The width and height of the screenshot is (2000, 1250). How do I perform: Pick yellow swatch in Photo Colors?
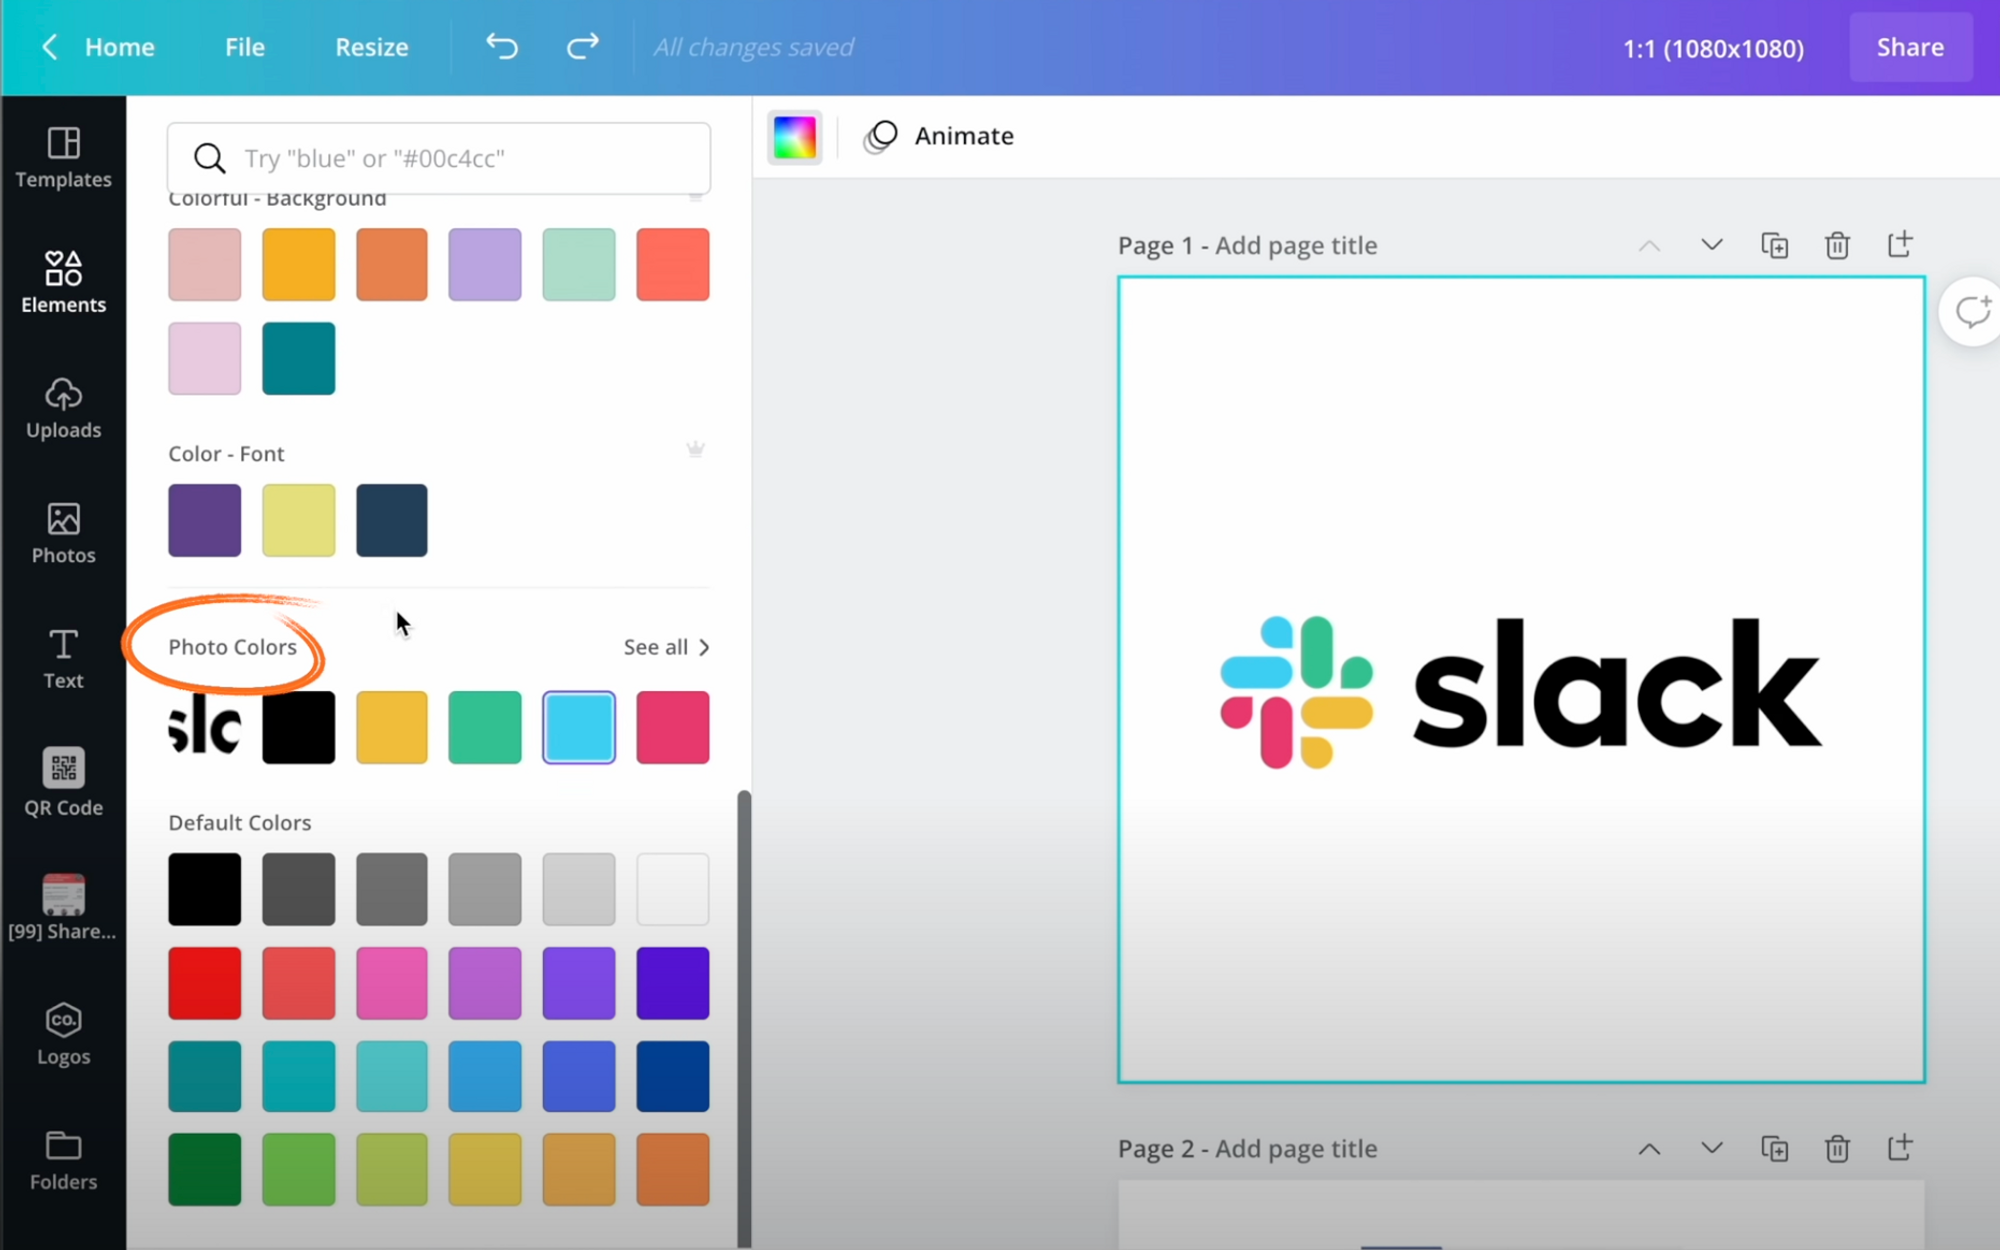392,727
